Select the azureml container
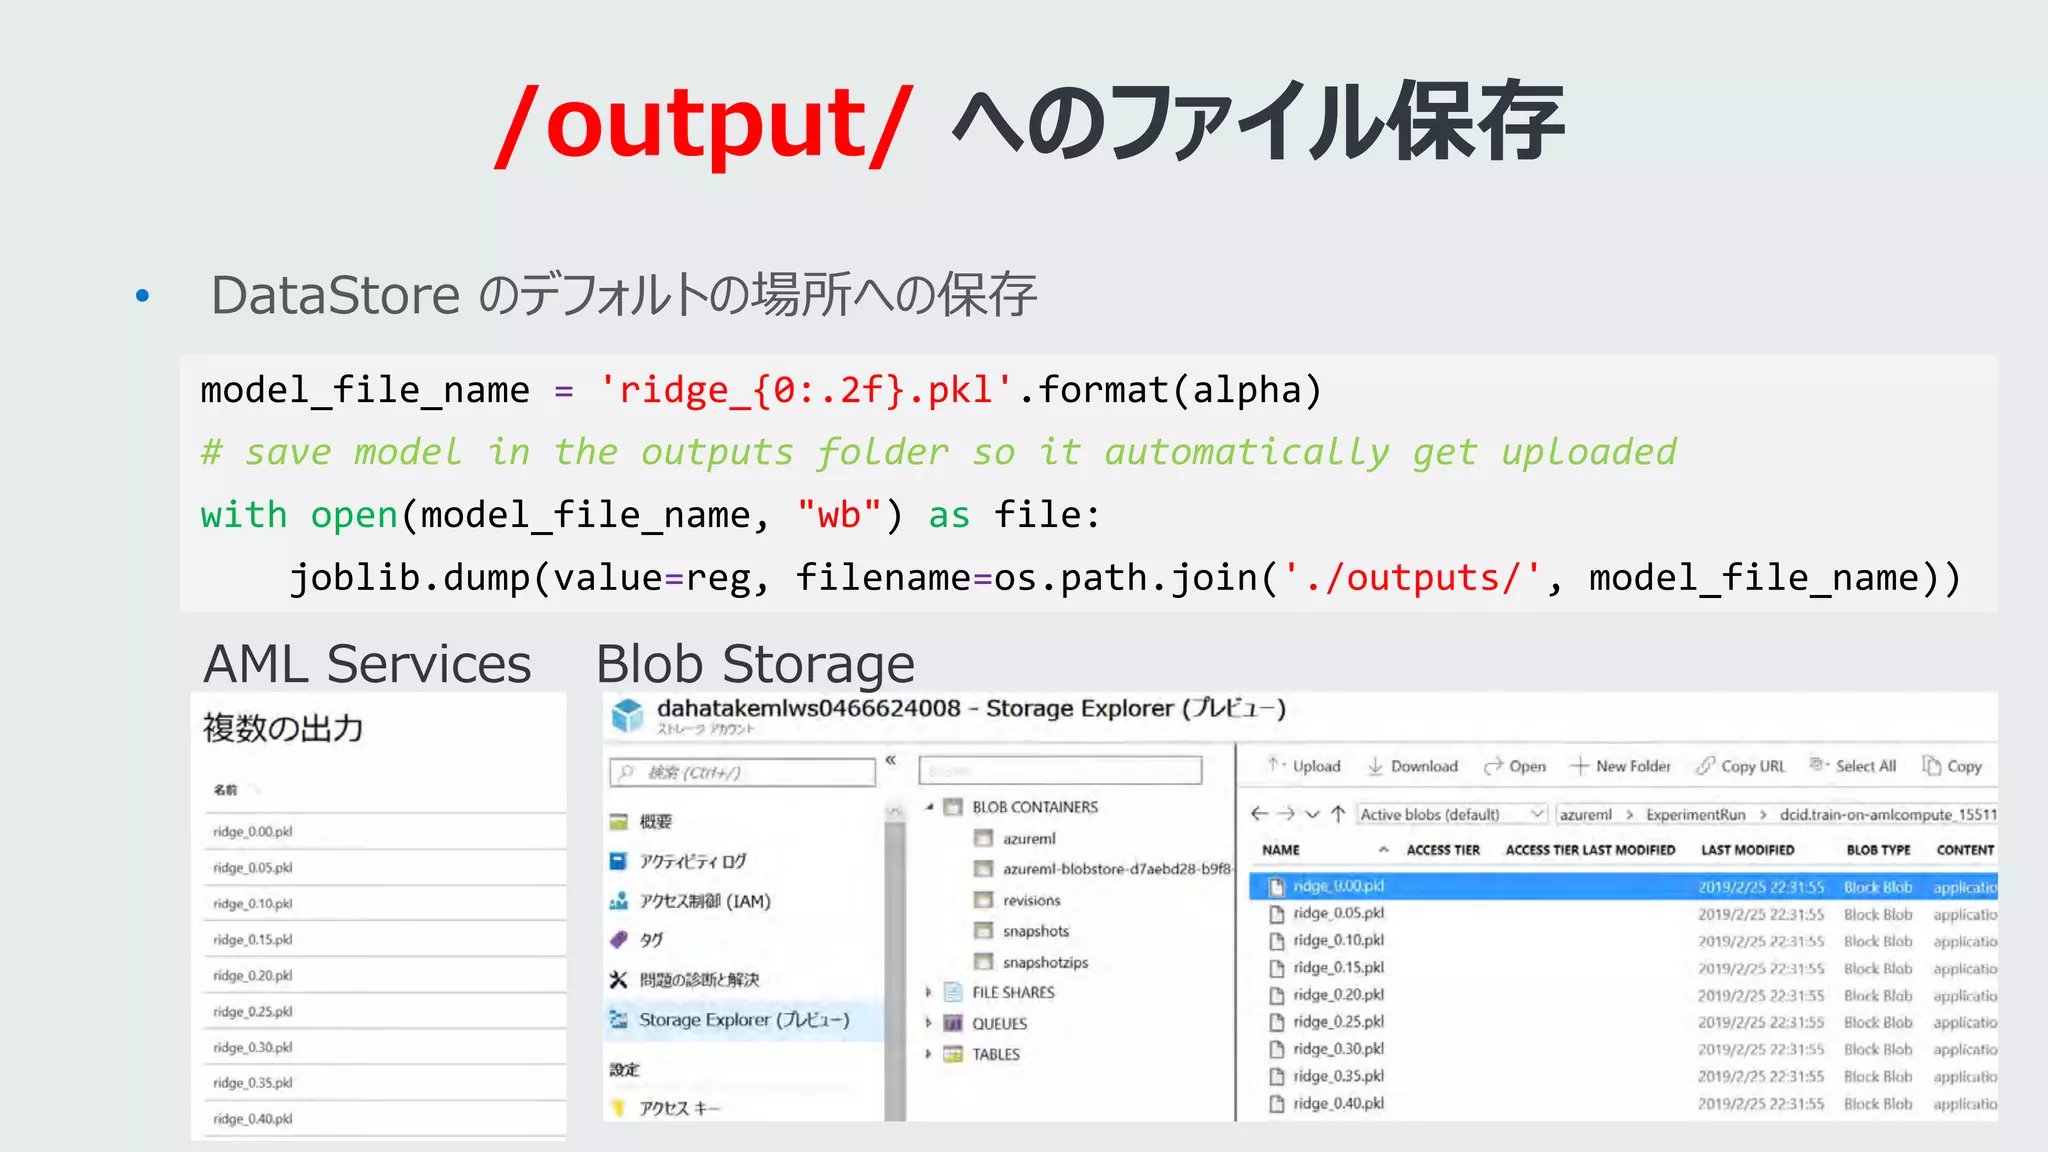2048x1152 pixels. (1029, 839)
